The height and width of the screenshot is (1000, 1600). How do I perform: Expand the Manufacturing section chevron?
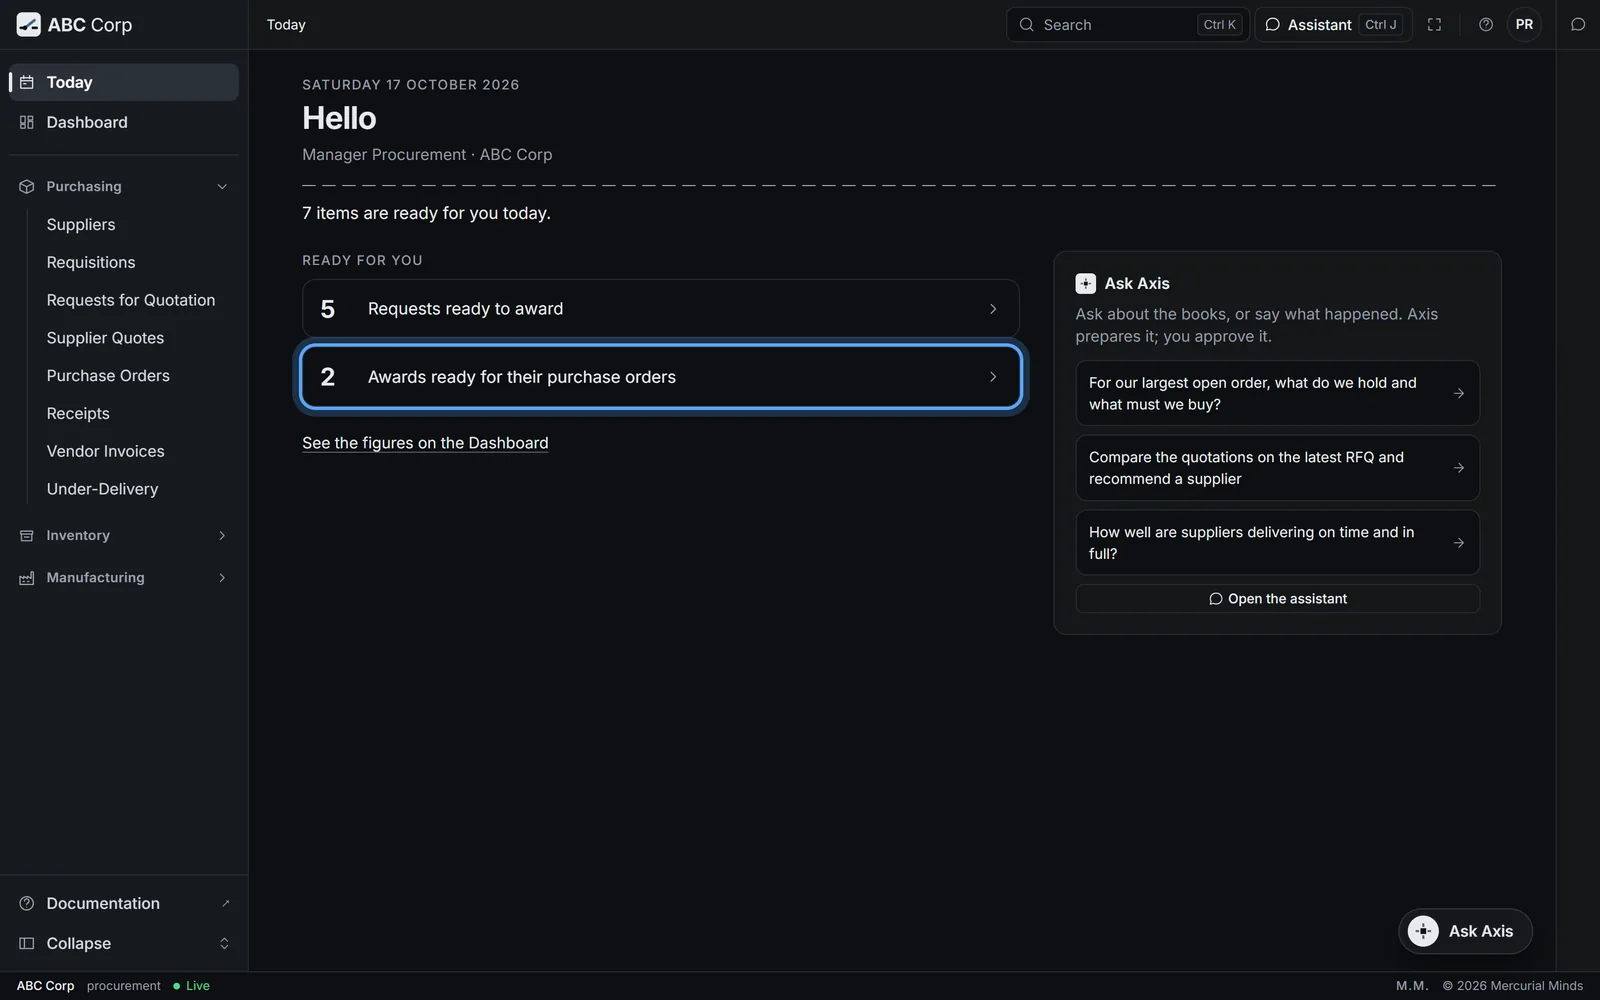(x=222, y=578)
